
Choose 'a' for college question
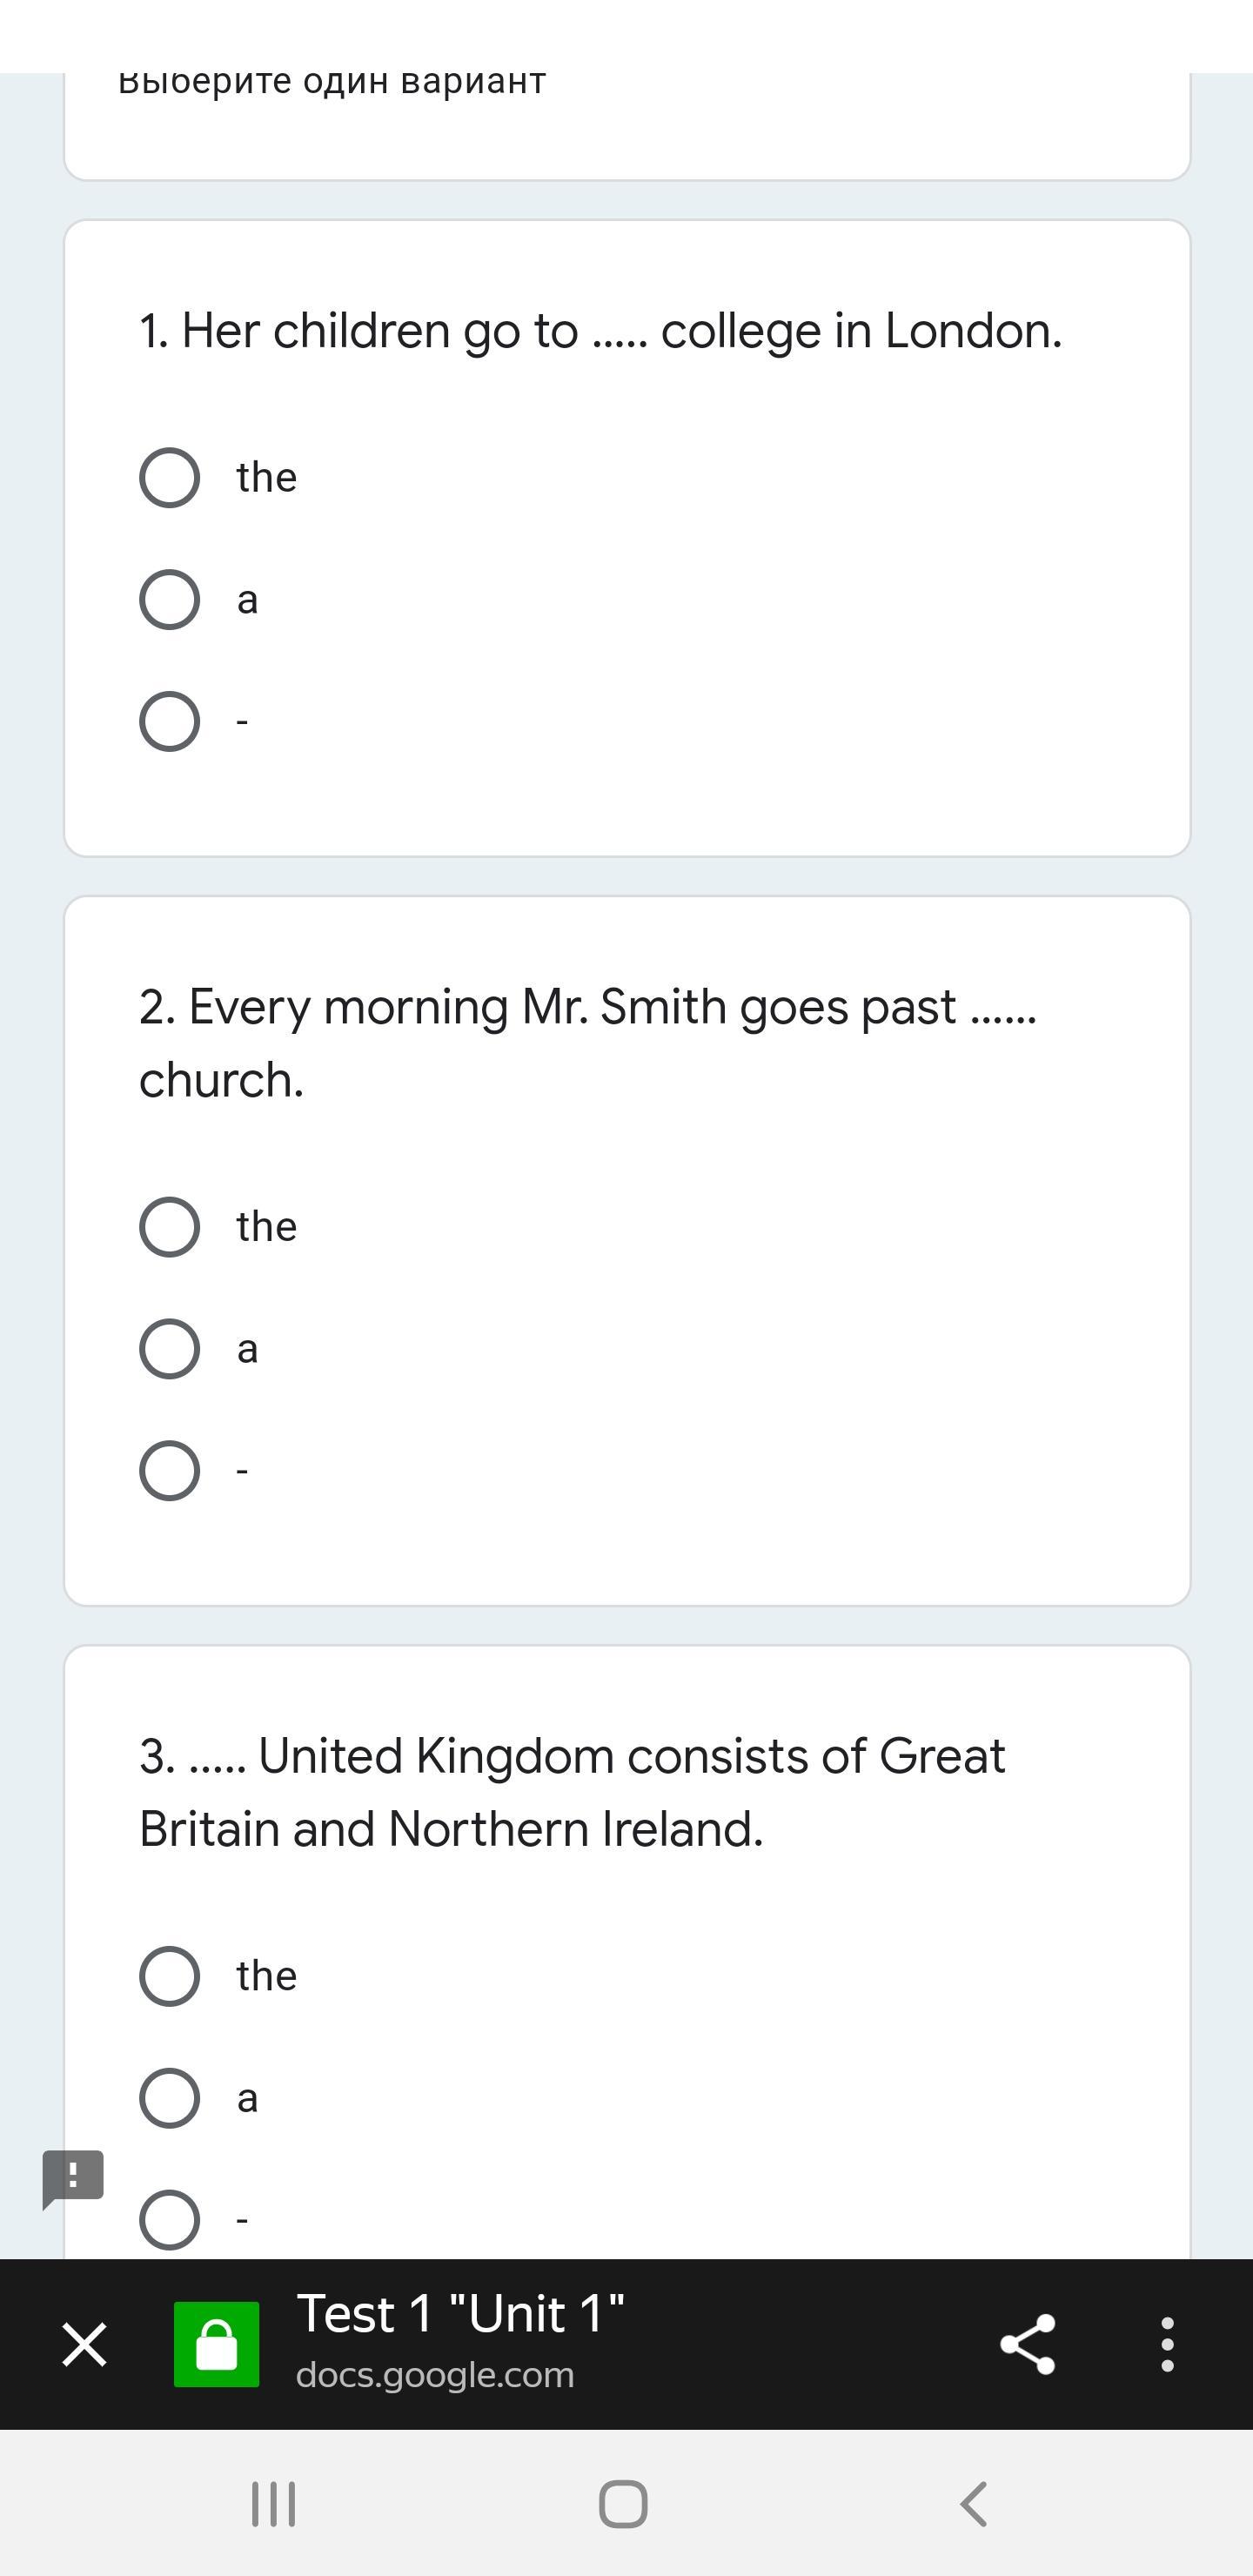coord(169,599)
